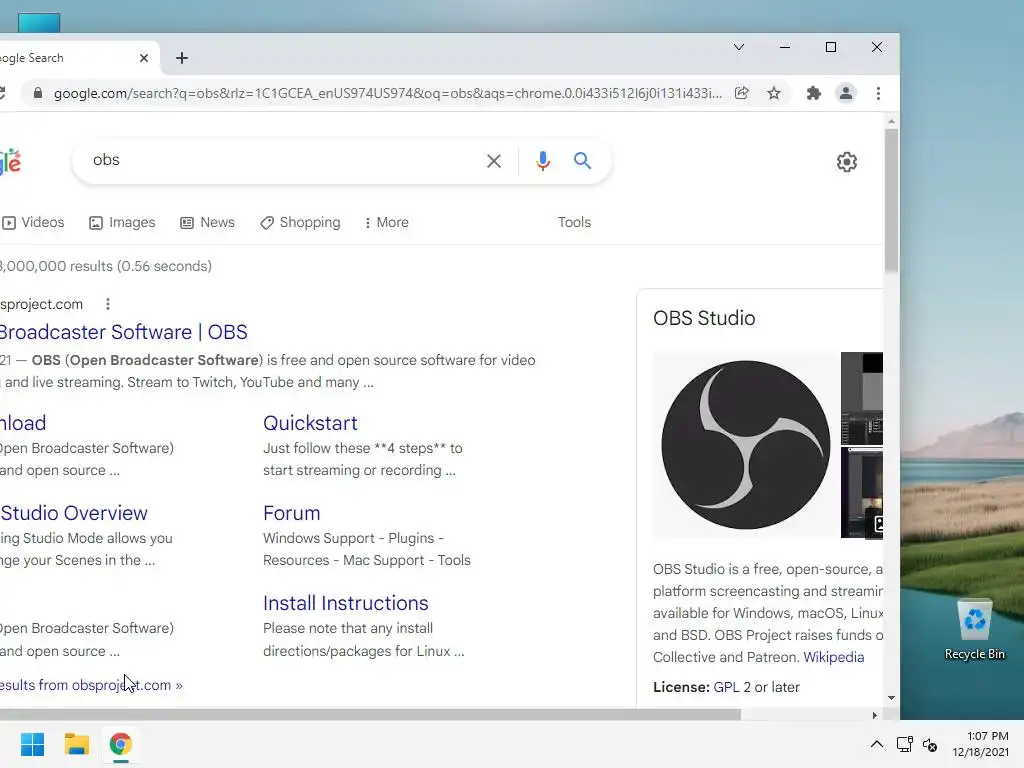The image size is (1024, 768).
Task: Select the Recycle Bin desktop icon
Action: point(974,630)
